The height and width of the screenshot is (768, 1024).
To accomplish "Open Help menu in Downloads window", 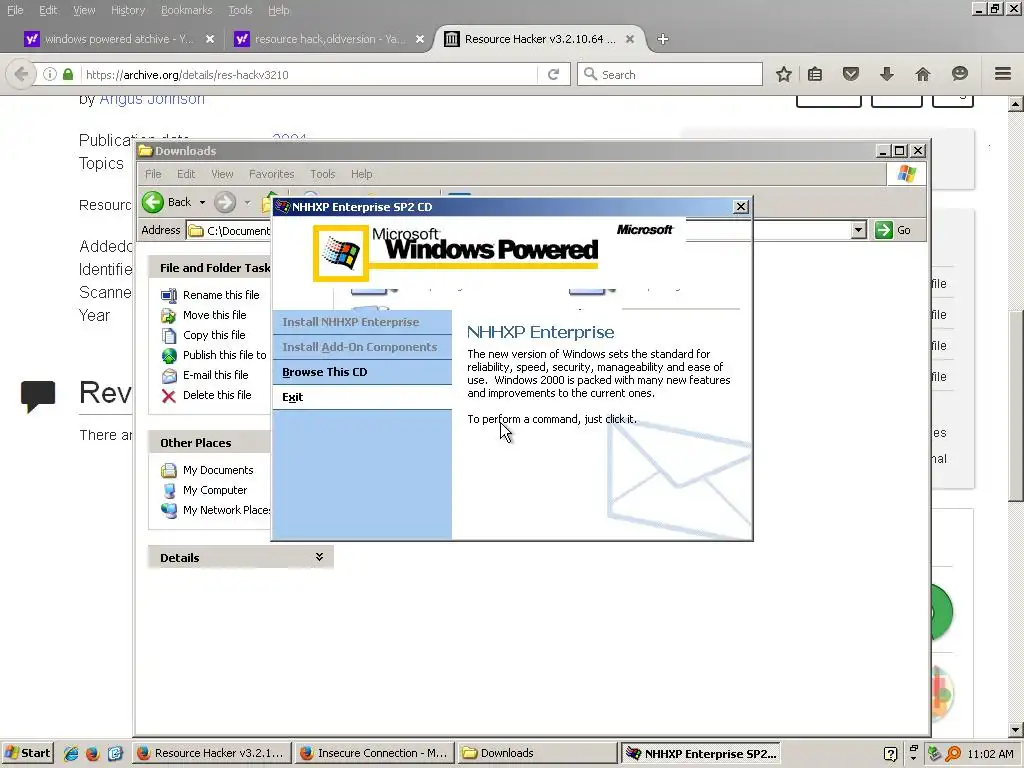I will 362,174.
